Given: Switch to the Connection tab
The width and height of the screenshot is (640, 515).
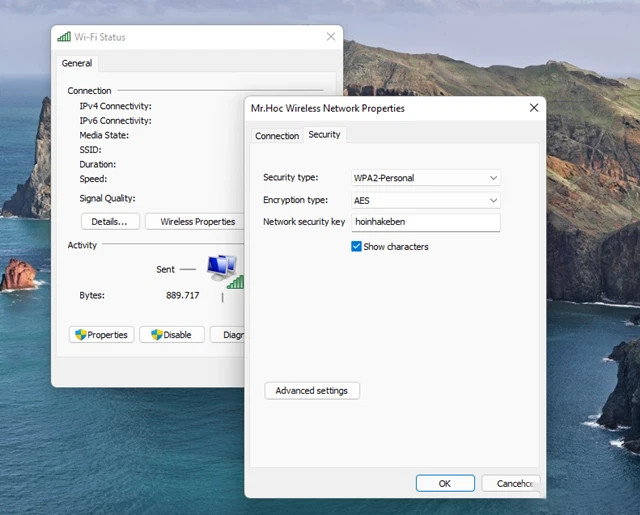Looking at the screenshot, I should 277,136.
